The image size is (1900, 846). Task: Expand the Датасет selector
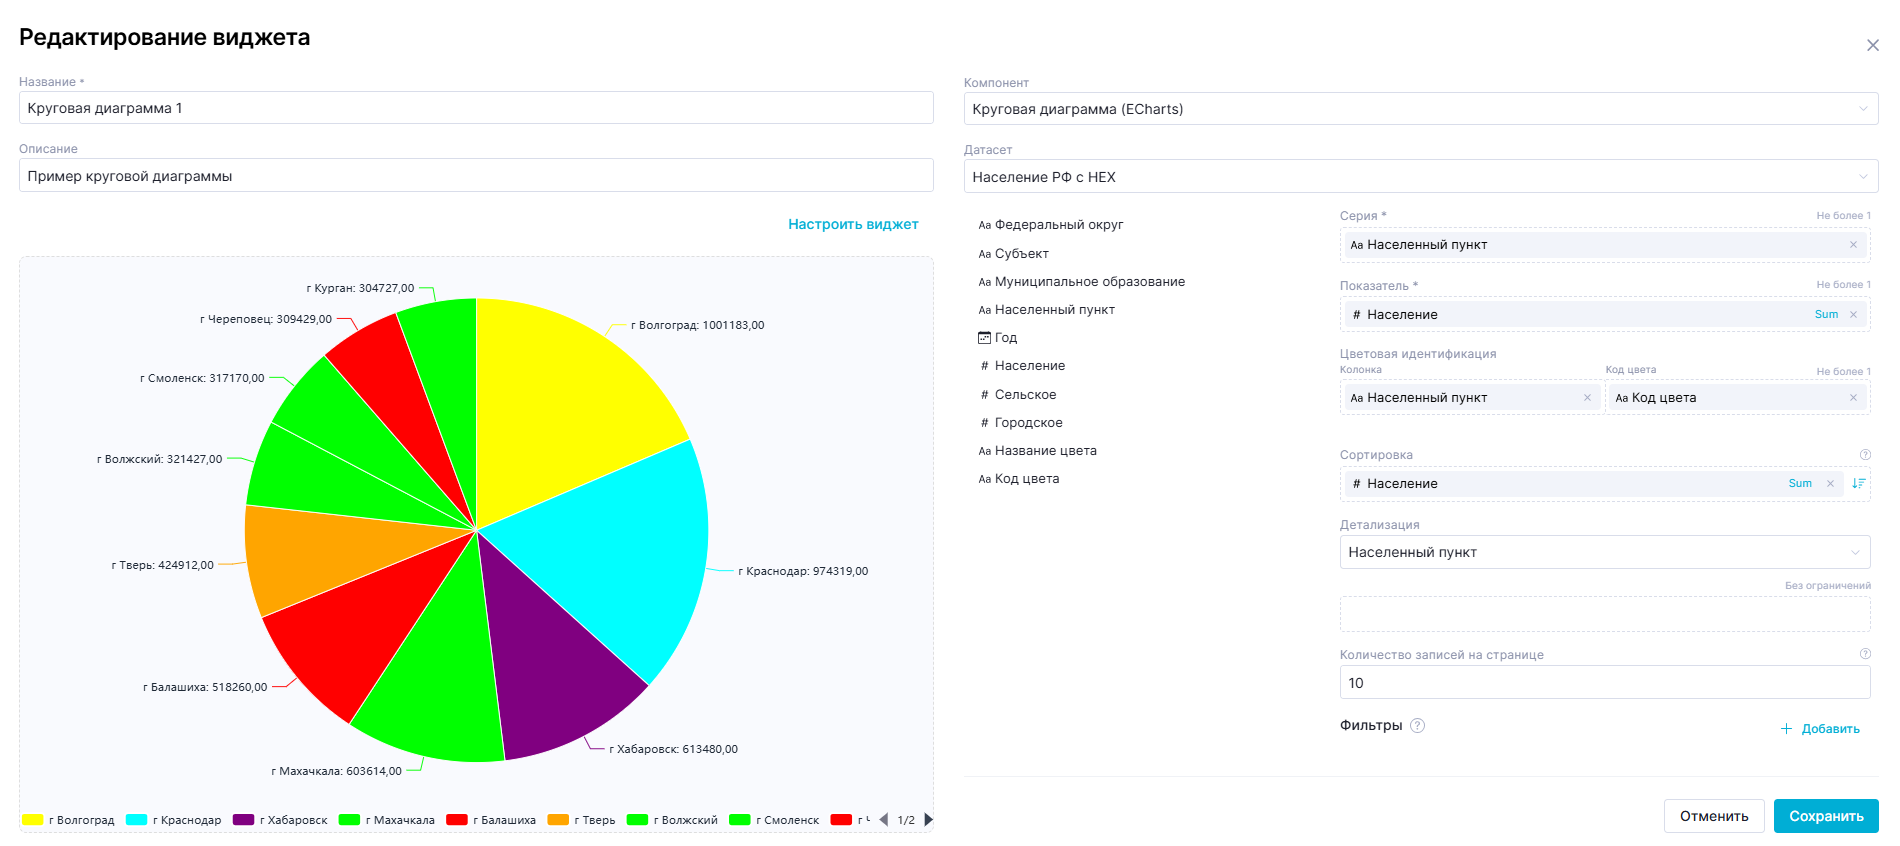click(1420, 177)
